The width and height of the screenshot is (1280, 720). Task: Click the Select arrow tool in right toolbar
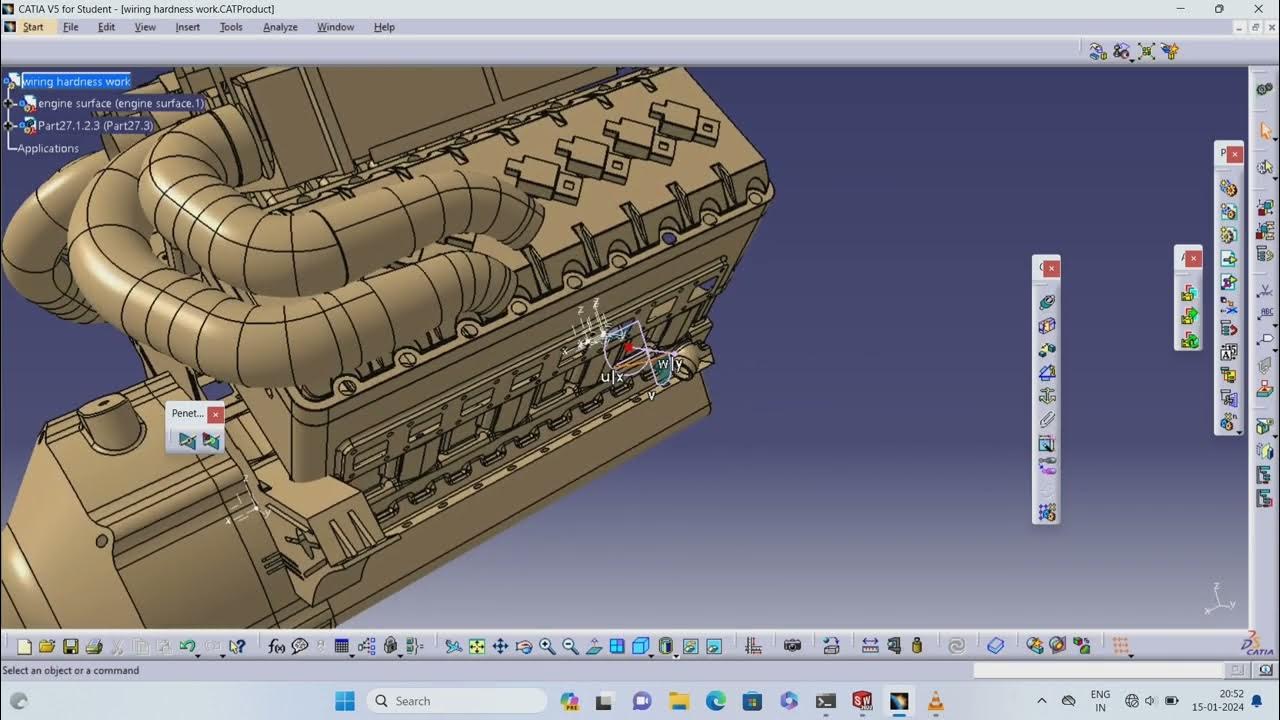pyautogui.click(x=1266, y=131)
